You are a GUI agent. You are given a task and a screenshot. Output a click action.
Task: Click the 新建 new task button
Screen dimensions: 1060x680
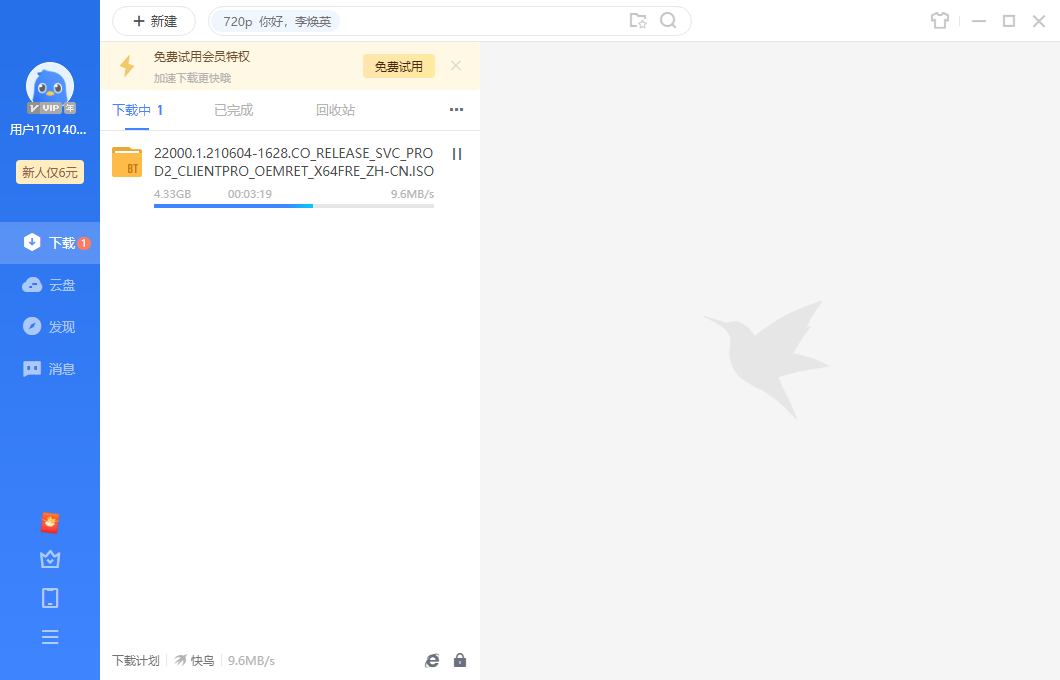pyautogui.click(x=154, y=21)
